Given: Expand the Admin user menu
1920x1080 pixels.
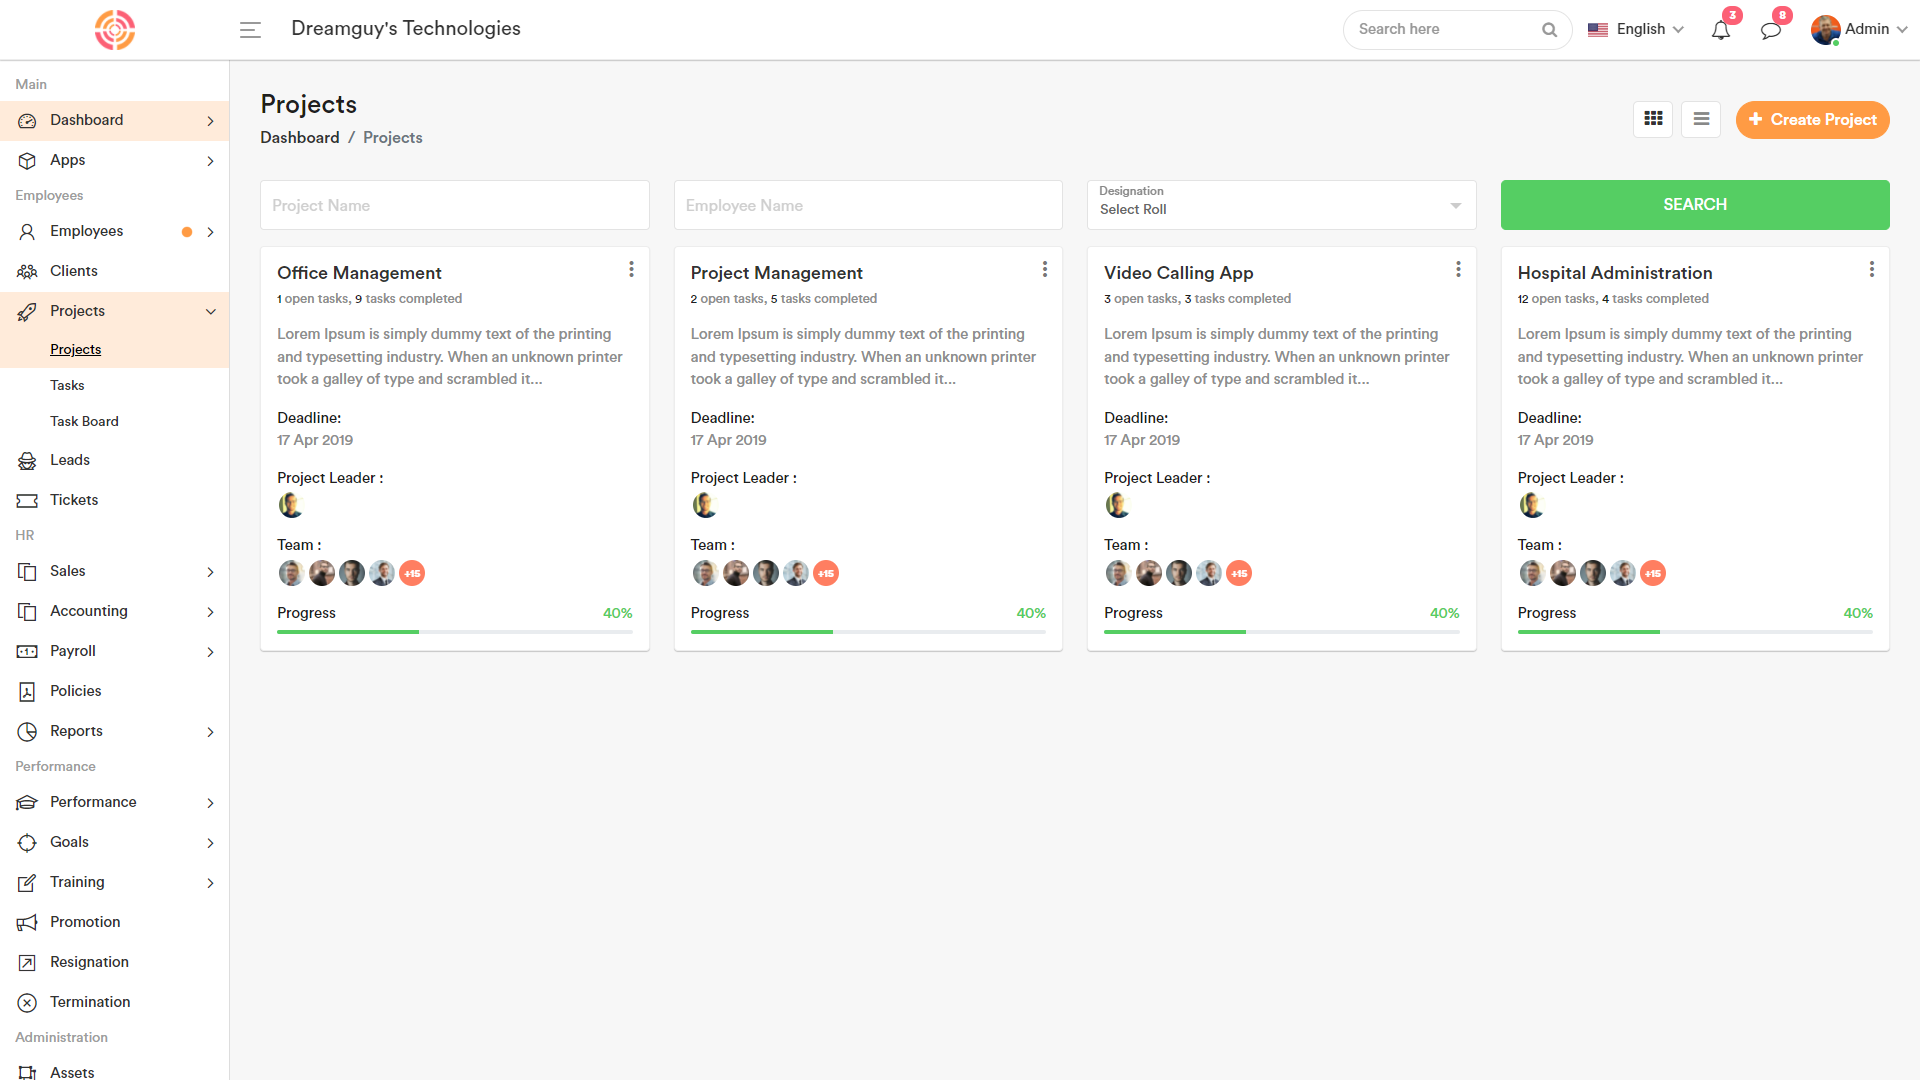Looking at the screenshot, I should pyautogui.click(x=1859, y=30).
